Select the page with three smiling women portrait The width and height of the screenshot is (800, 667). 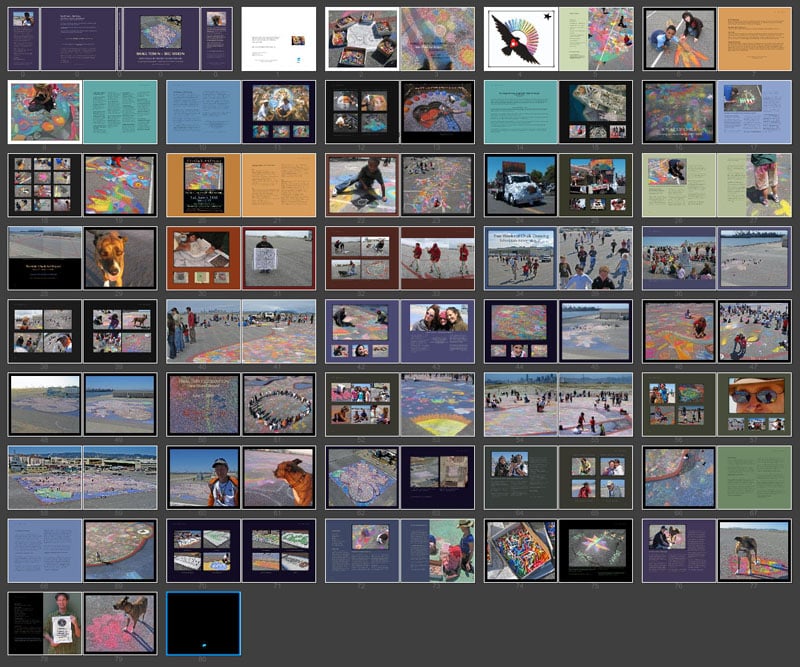[x=438, y=332]
